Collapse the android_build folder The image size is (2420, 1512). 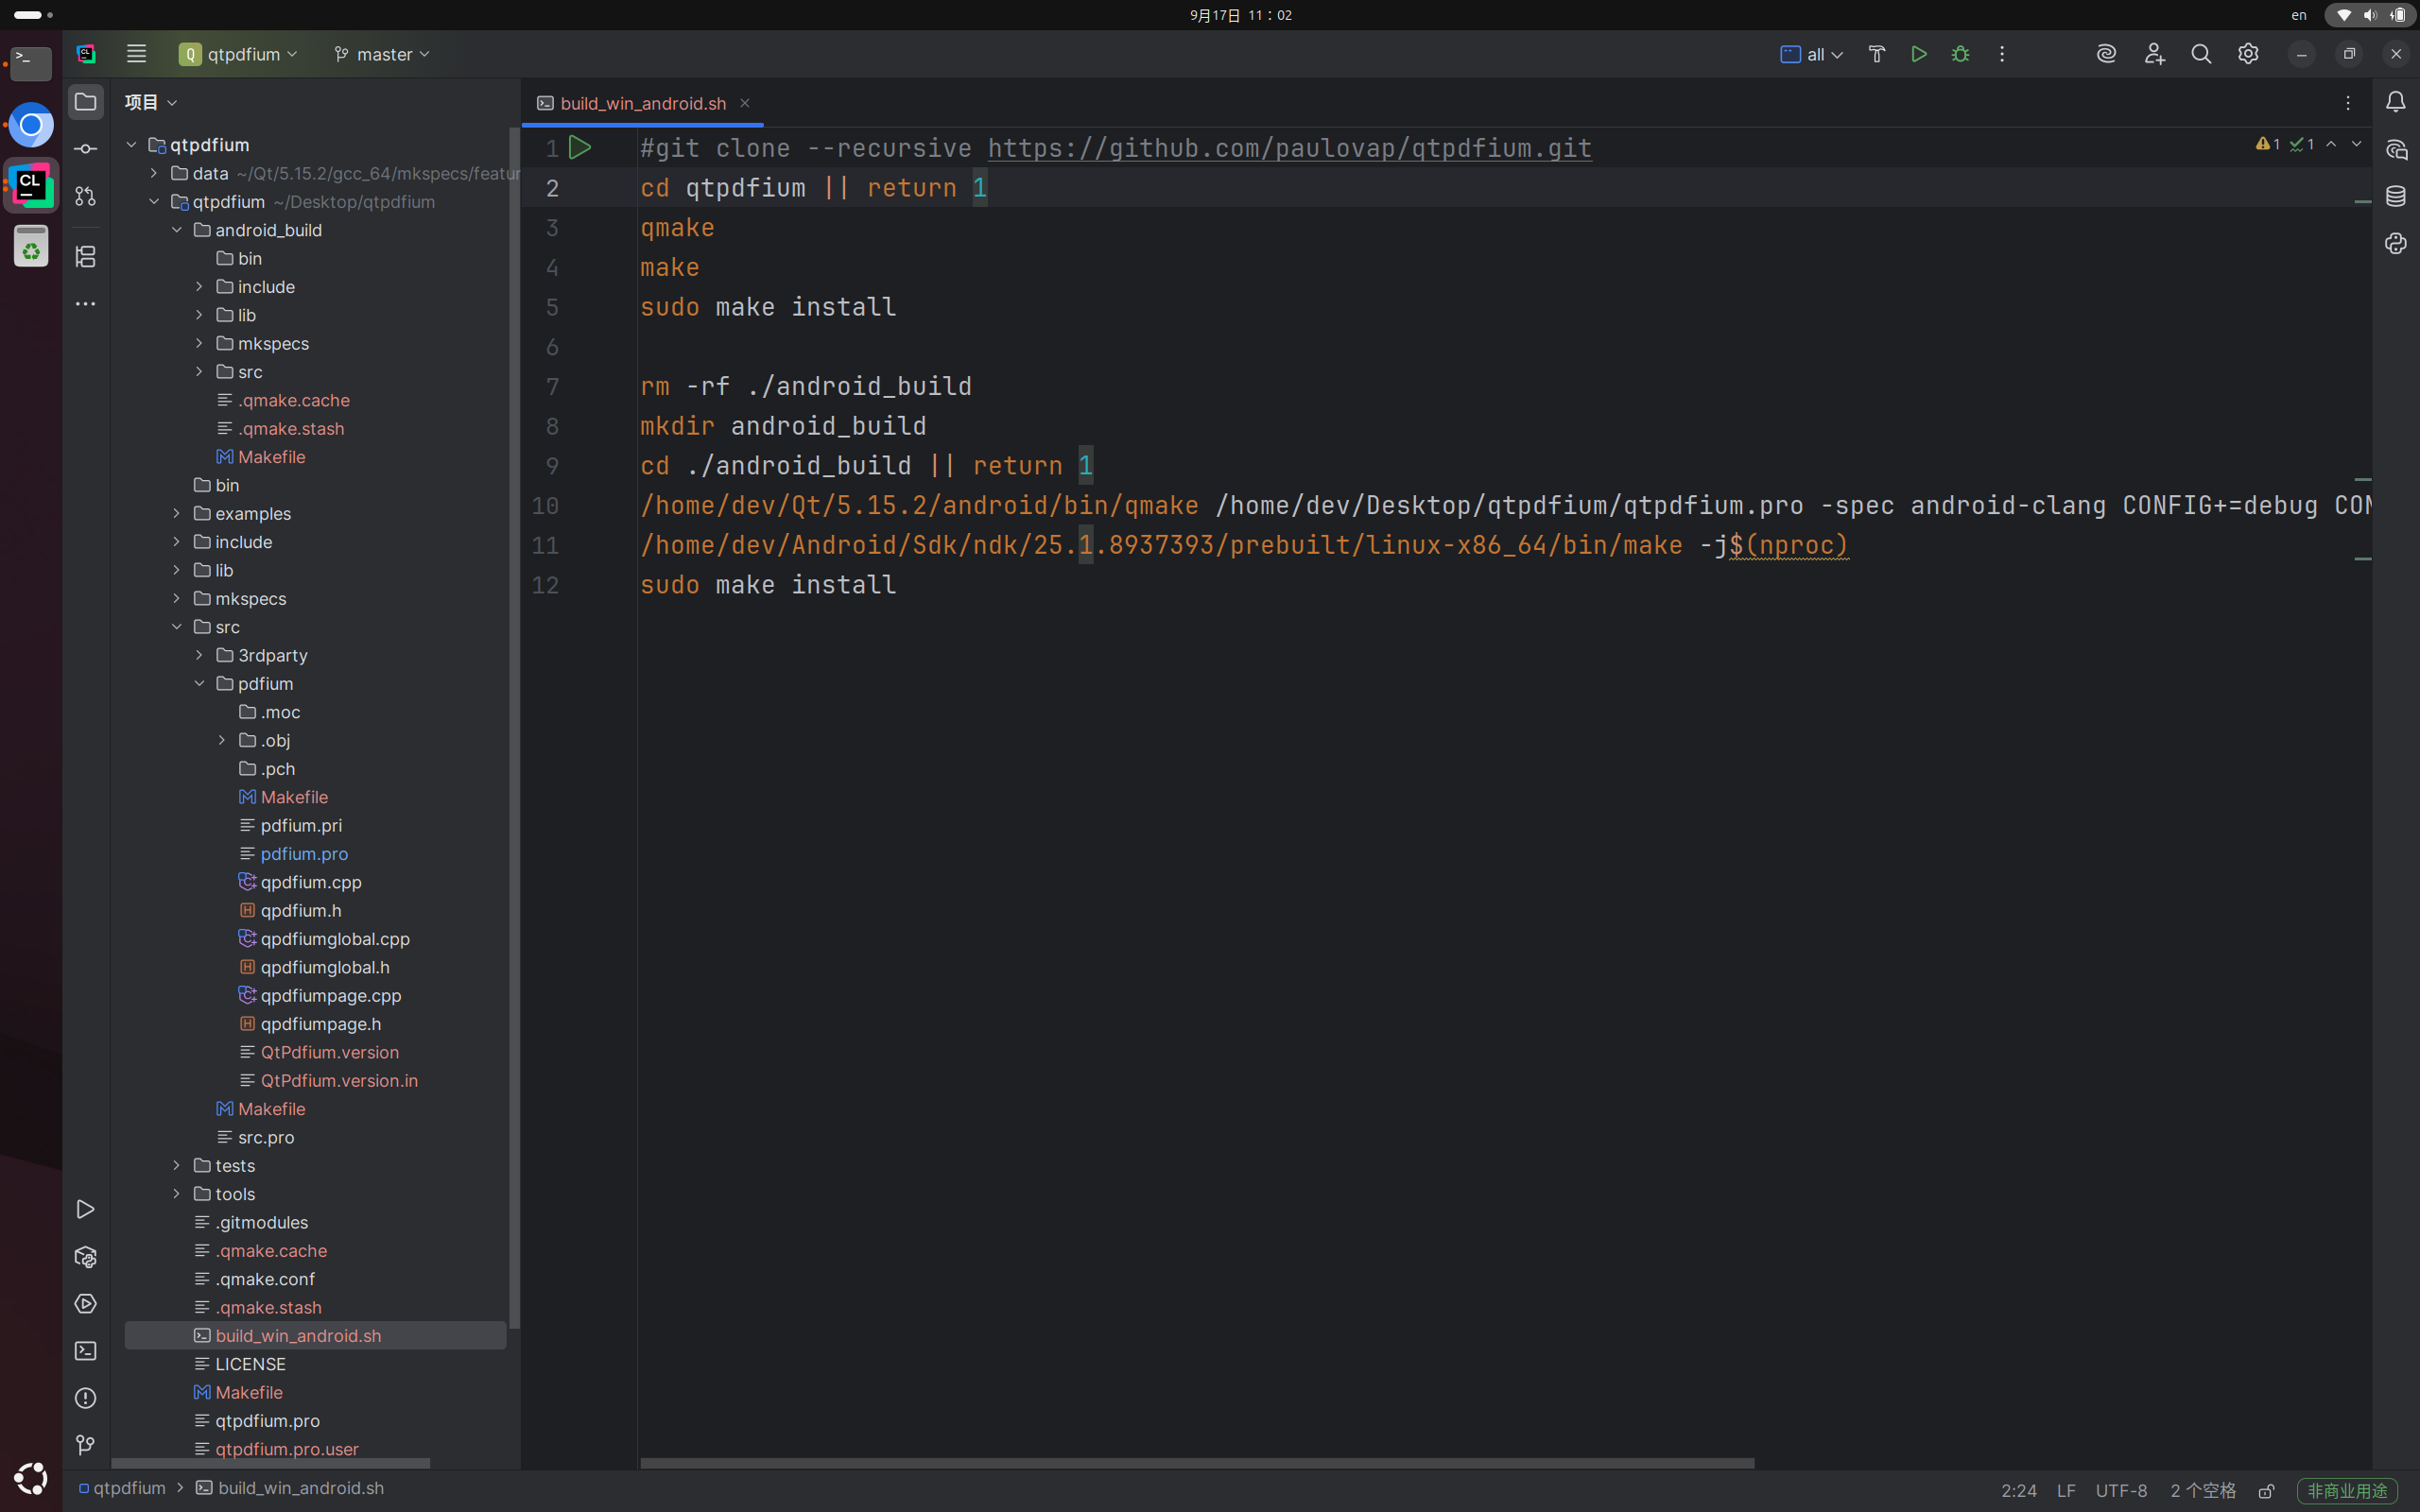pyautogui.click(x=177, y=230)
